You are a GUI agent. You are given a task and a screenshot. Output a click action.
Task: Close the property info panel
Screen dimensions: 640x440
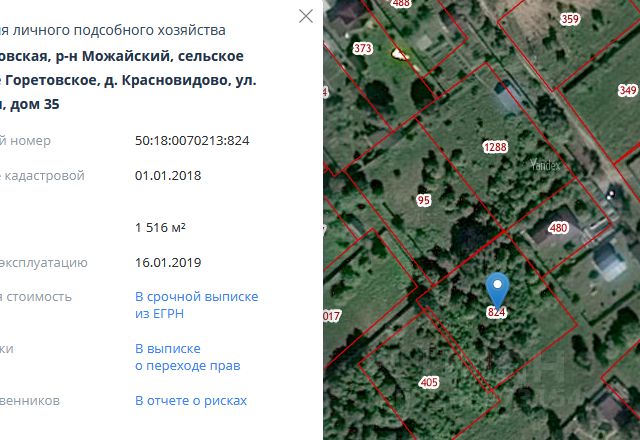306,16
